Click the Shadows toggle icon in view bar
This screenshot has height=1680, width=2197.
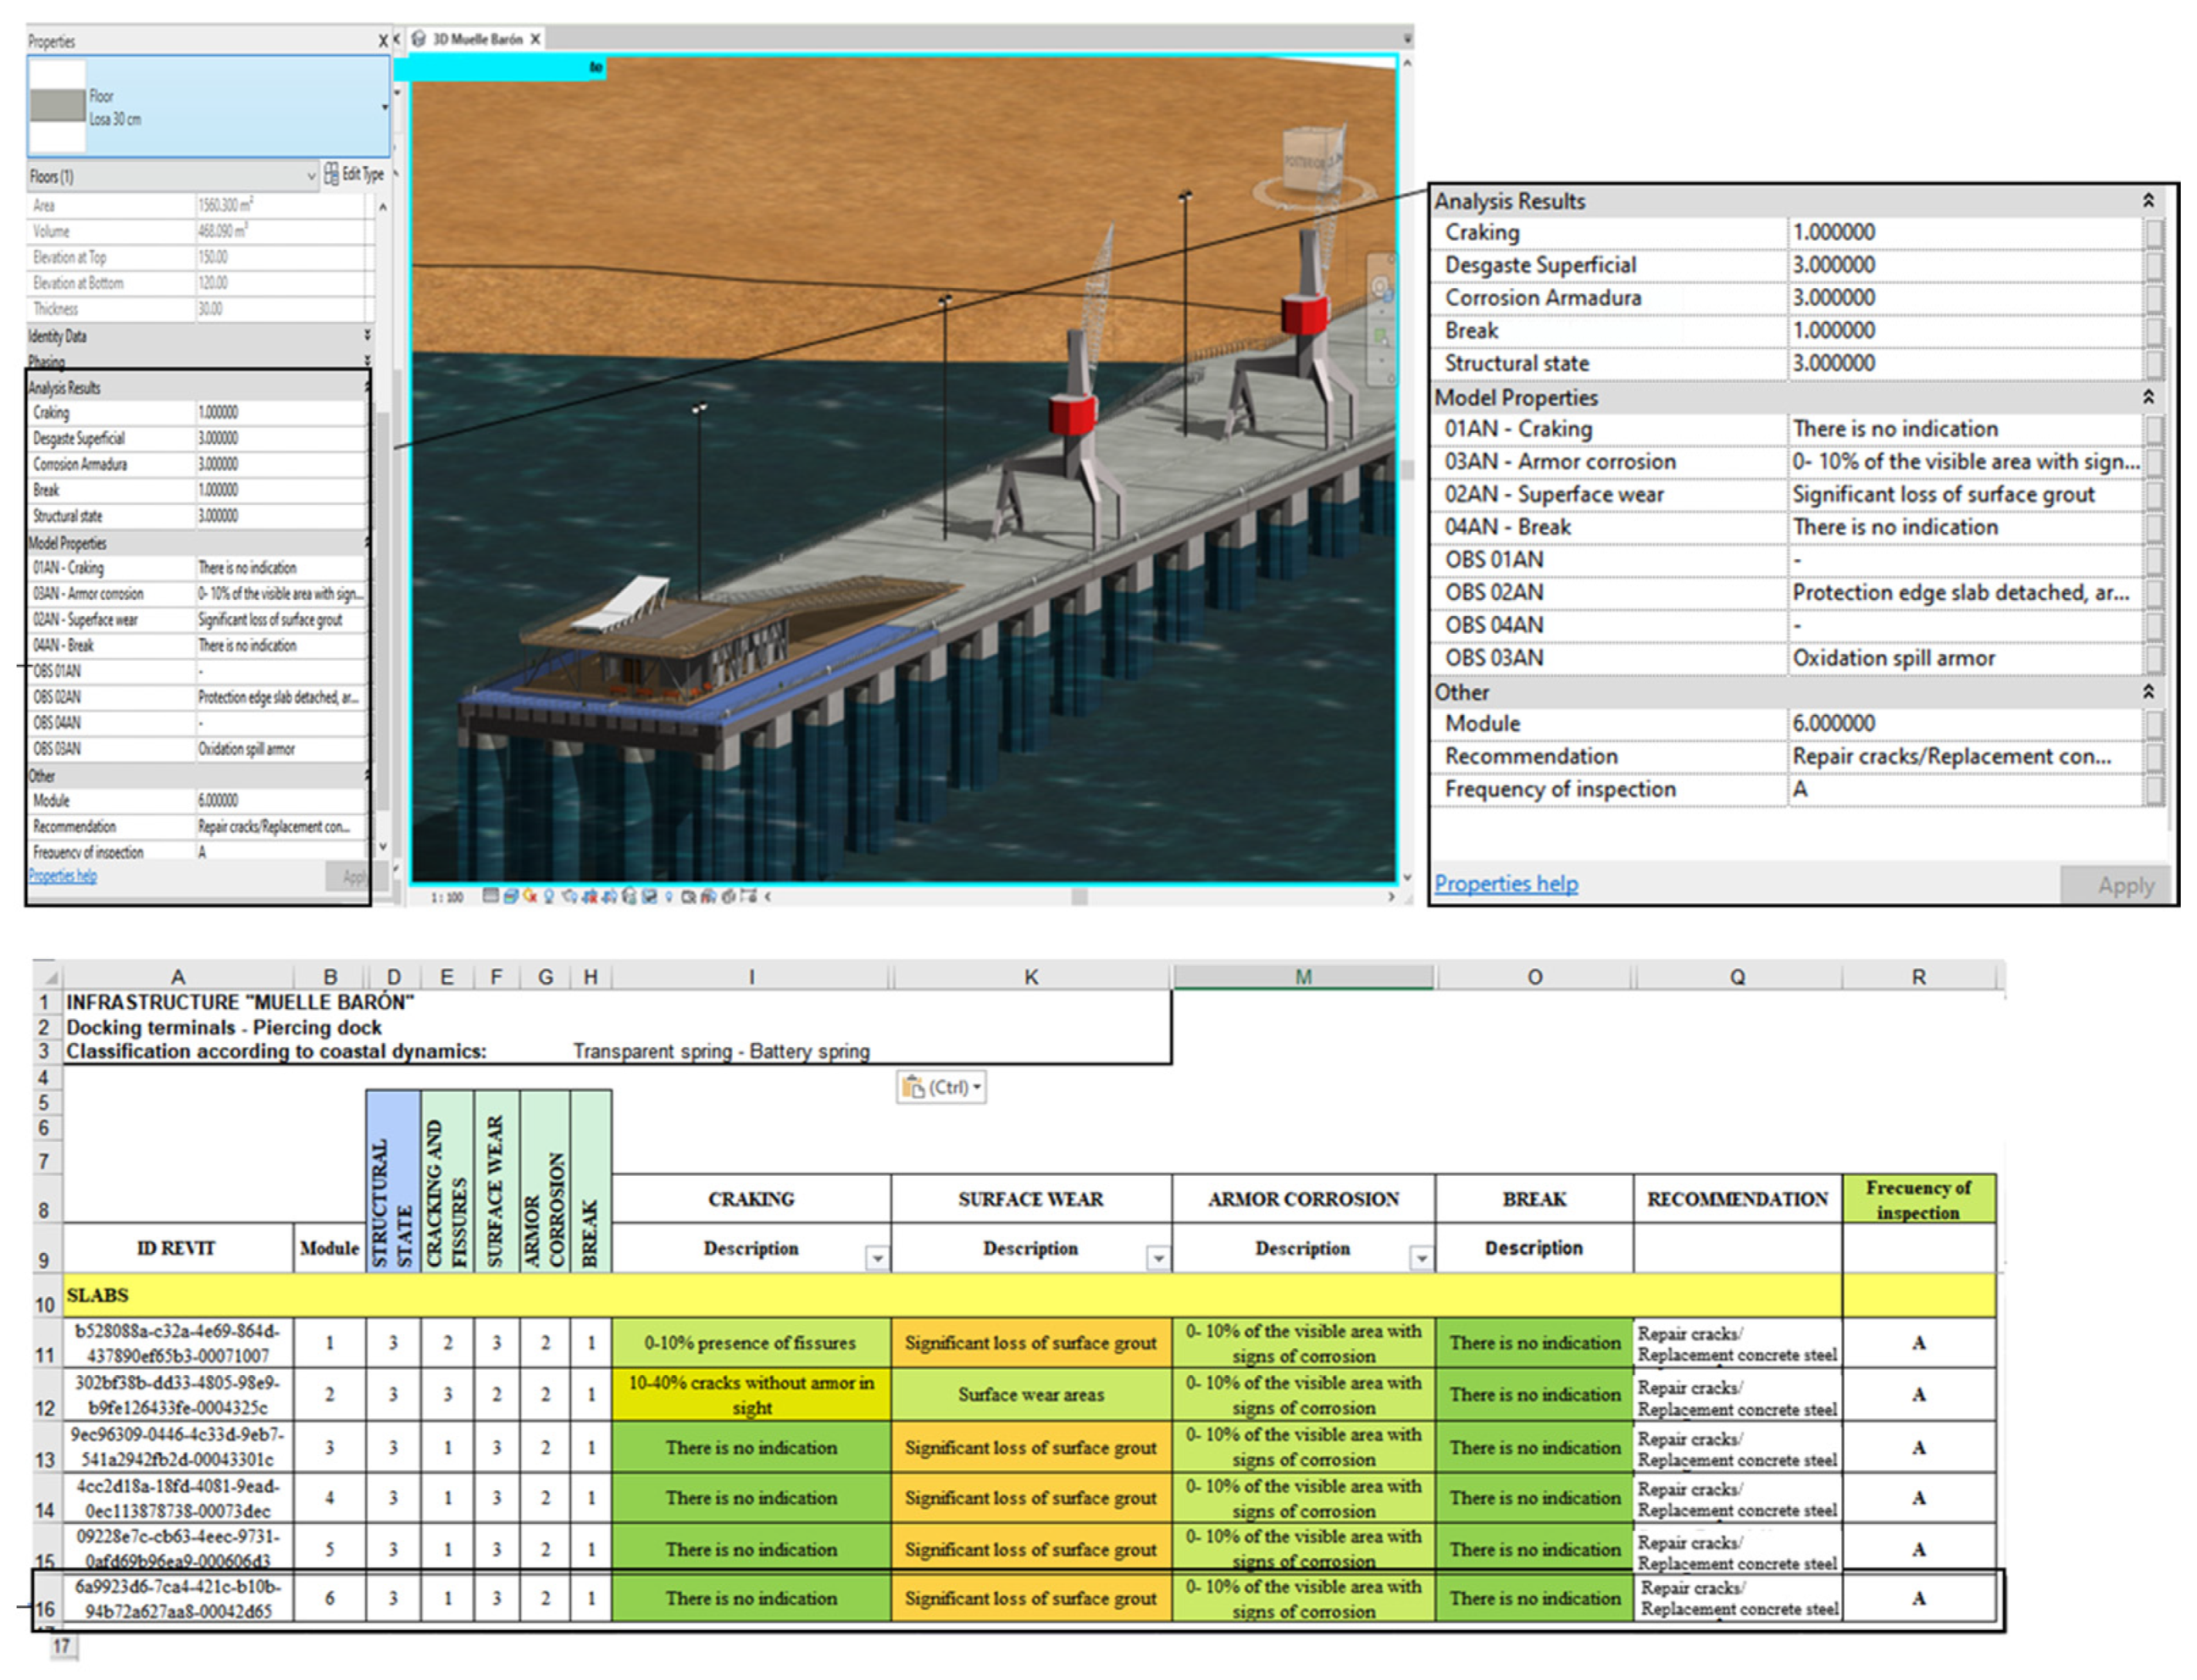tap(549, 897)
